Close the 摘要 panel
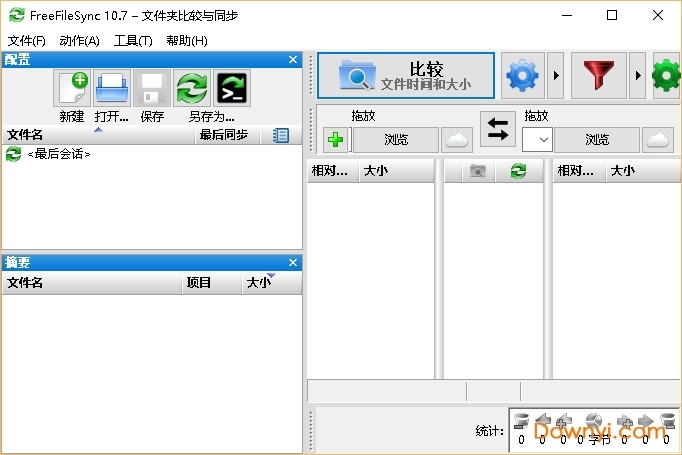Viewport: 682px width, 455px height. 293,263
